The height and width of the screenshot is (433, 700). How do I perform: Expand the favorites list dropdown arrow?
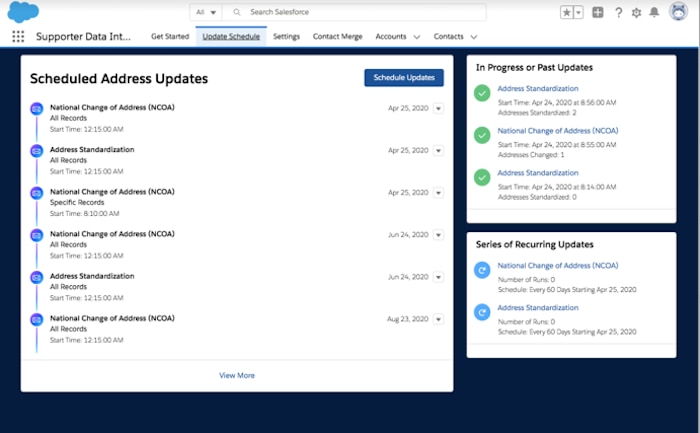(x=578, y=13)
